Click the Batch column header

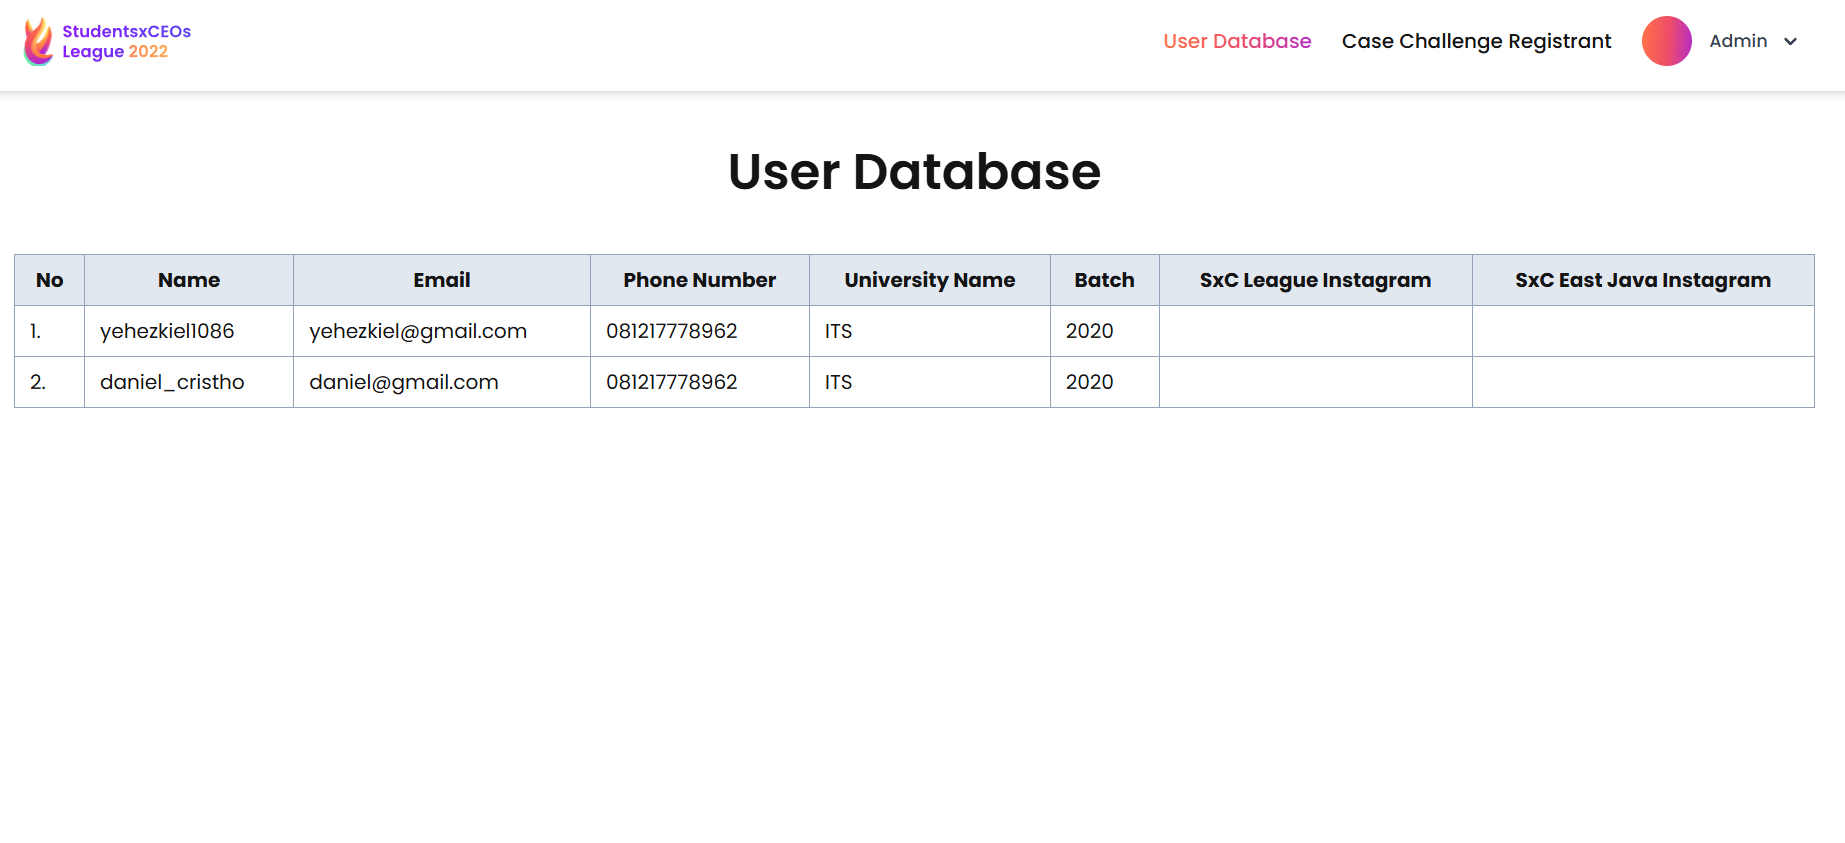(x=1104, y=280)
